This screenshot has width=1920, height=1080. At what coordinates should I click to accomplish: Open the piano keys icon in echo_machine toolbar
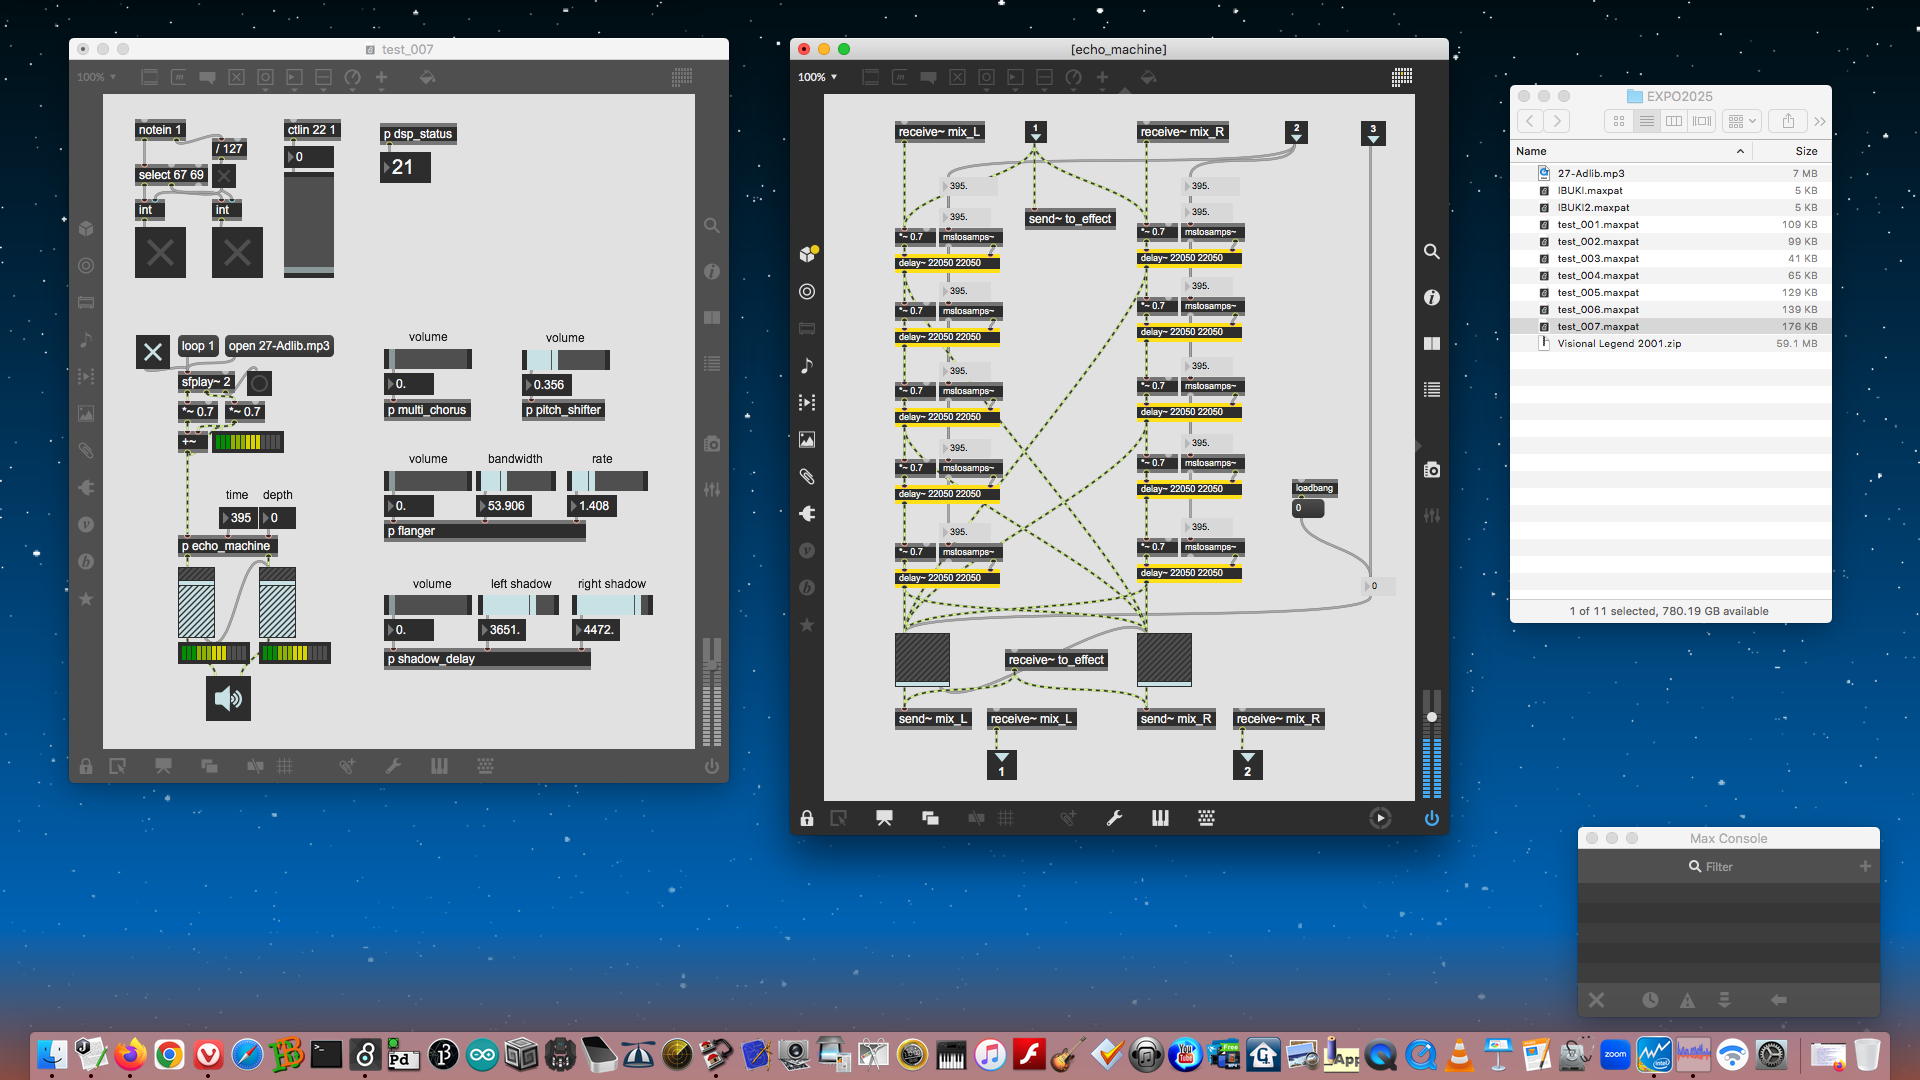click(1160, 818)
